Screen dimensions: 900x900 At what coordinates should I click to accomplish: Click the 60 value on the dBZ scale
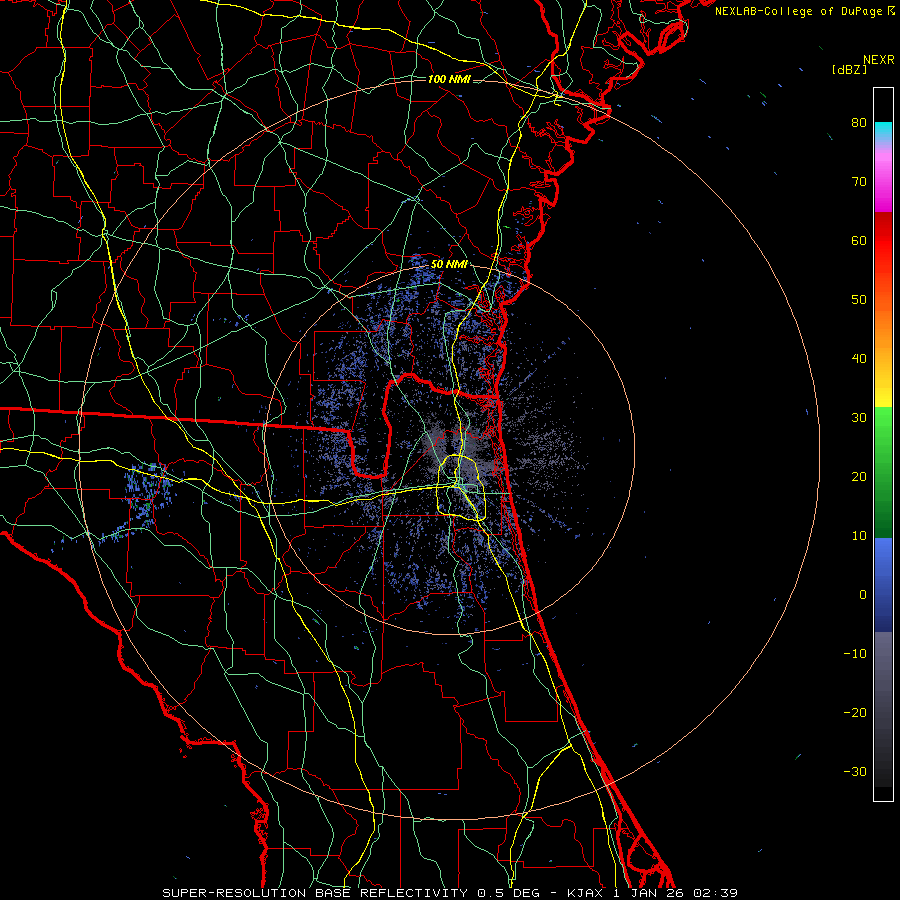pyautogui.click(x=859, y=240)
